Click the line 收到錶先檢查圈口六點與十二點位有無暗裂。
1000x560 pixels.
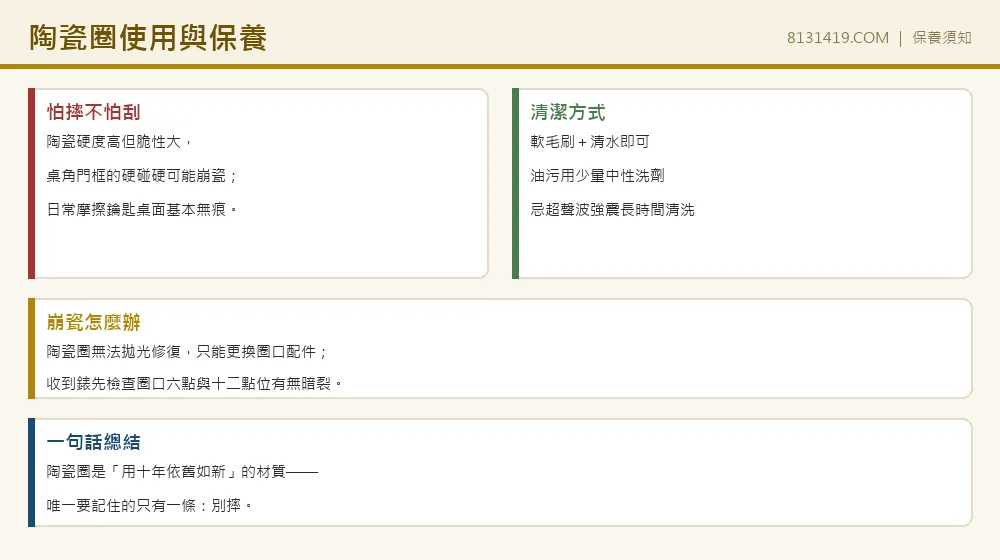(x=195, y=383)
